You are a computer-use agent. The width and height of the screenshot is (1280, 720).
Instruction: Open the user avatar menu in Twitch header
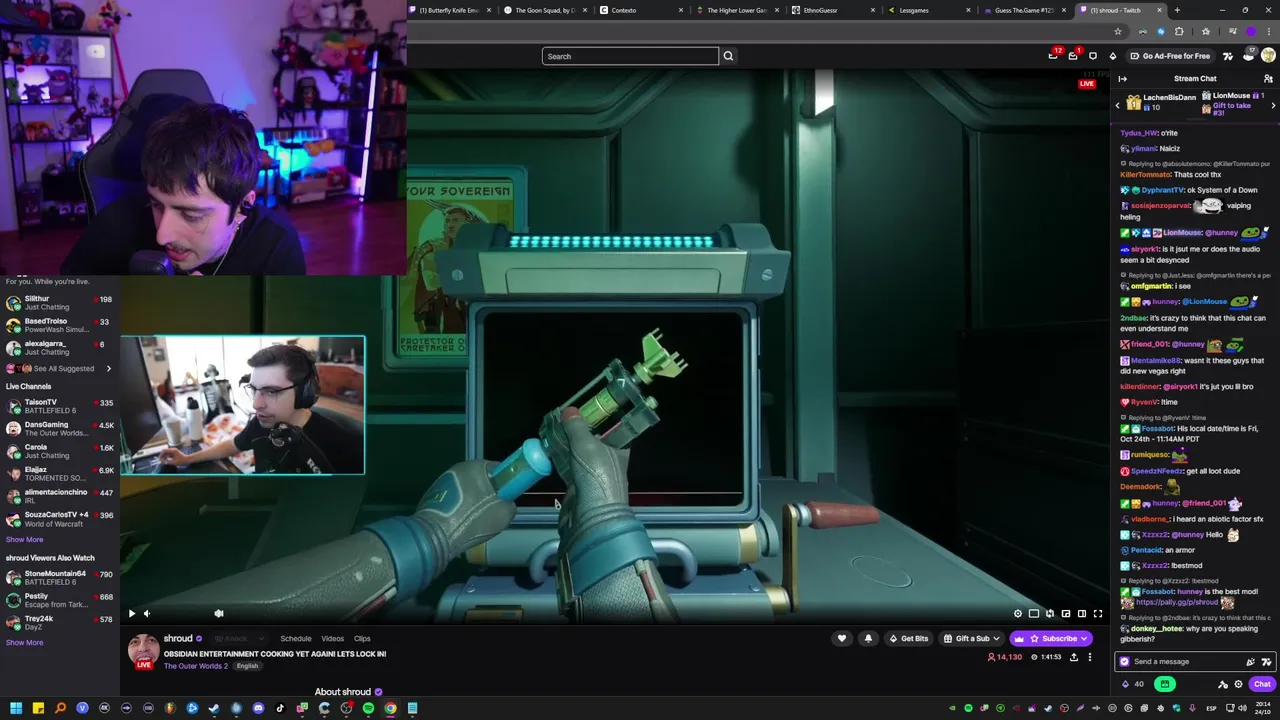pos(1268,56)
